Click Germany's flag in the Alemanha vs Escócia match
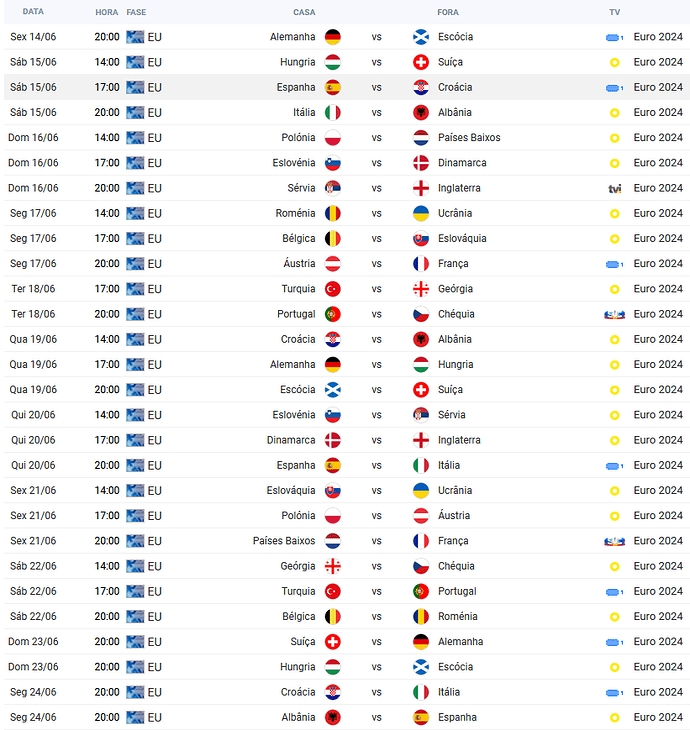The height and width of the screenshot is (730, 690). click(332, 37)
